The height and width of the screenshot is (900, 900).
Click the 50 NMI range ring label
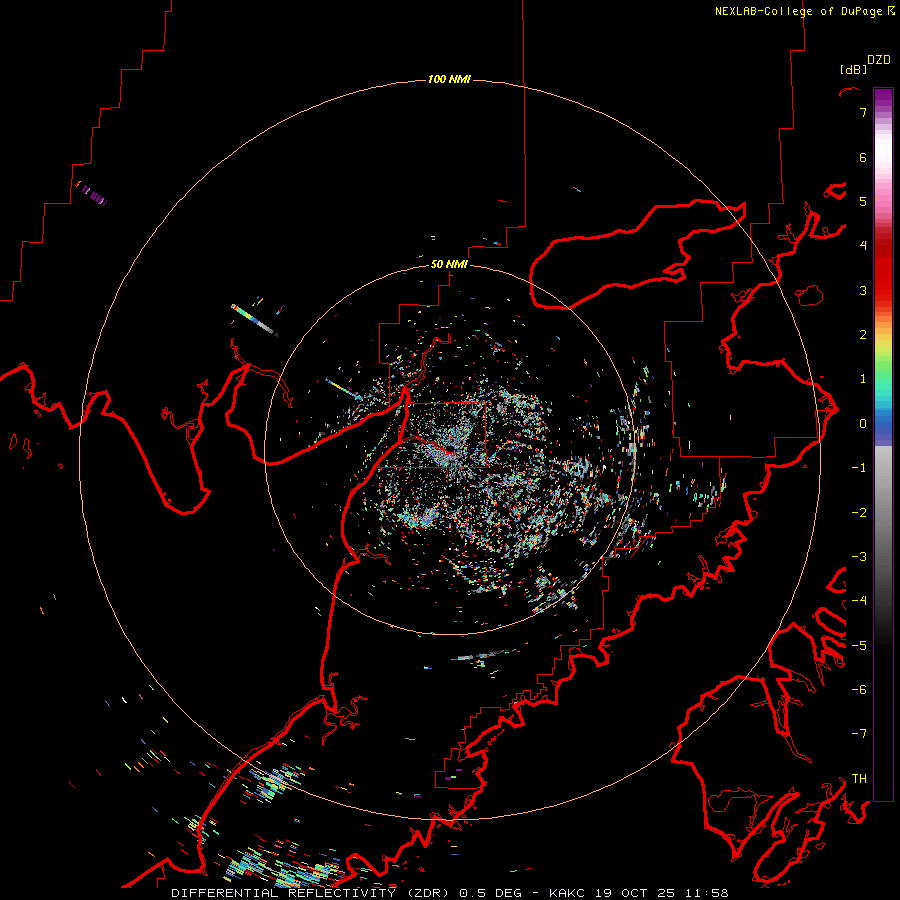point(449,264)
